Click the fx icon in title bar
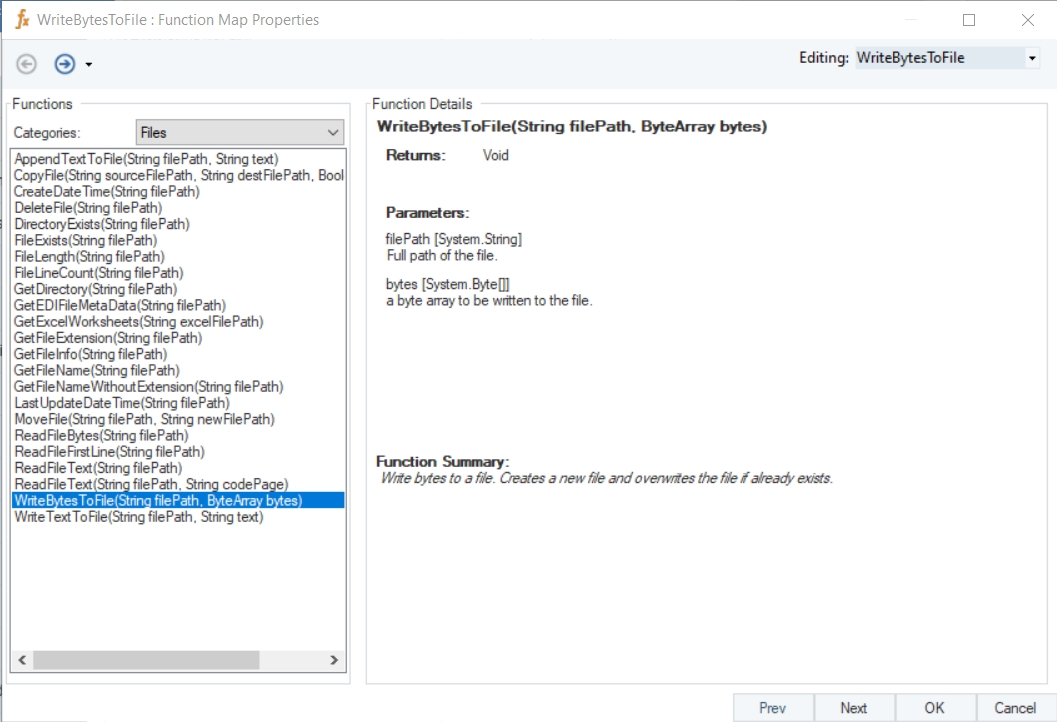The height and width of the screenshot is (722, 1057). coord(21,20)
